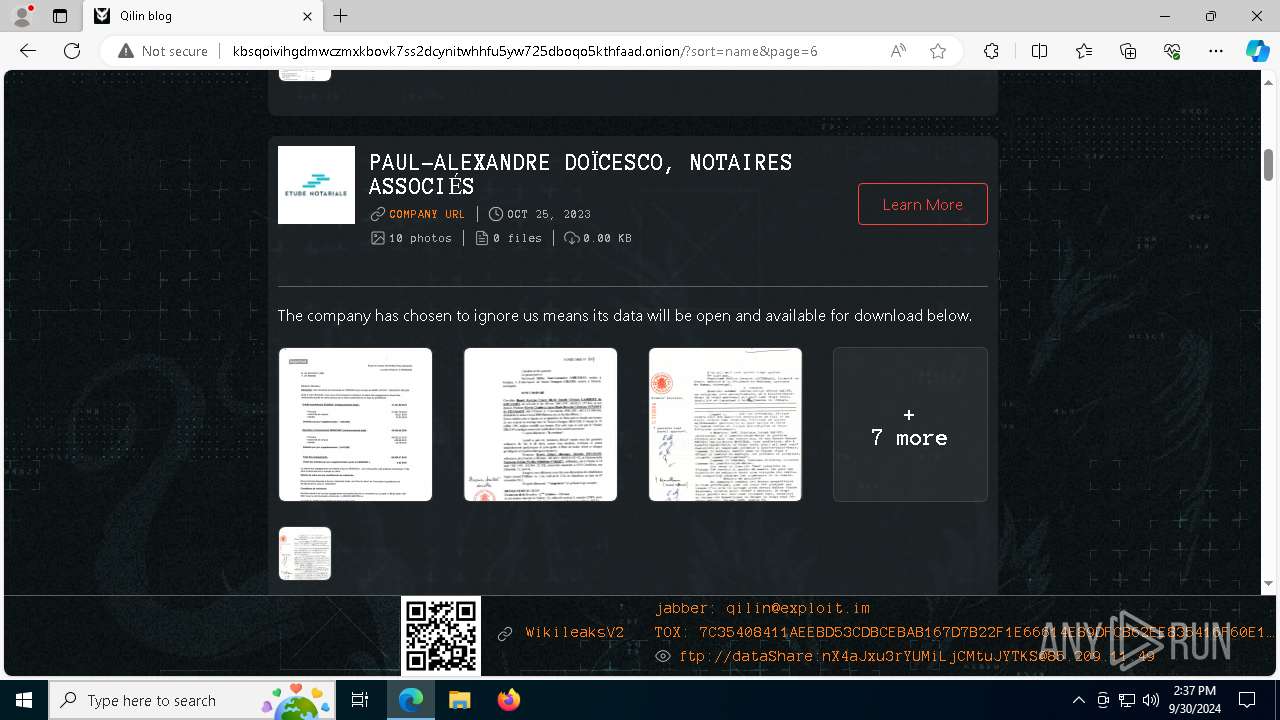Click the Etude Notariale company logo
Viewport: 1280px width, 720px height.
316,185
